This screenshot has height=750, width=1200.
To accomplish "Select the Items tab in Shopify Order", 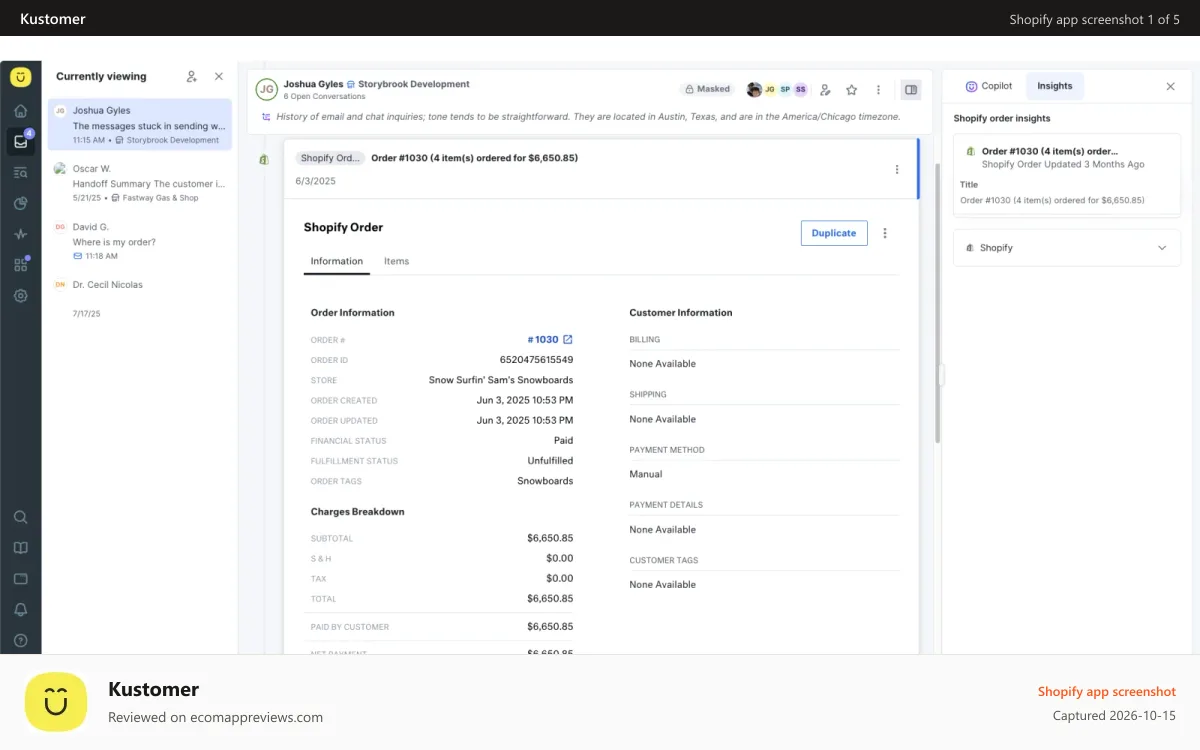I will (397, 261).
